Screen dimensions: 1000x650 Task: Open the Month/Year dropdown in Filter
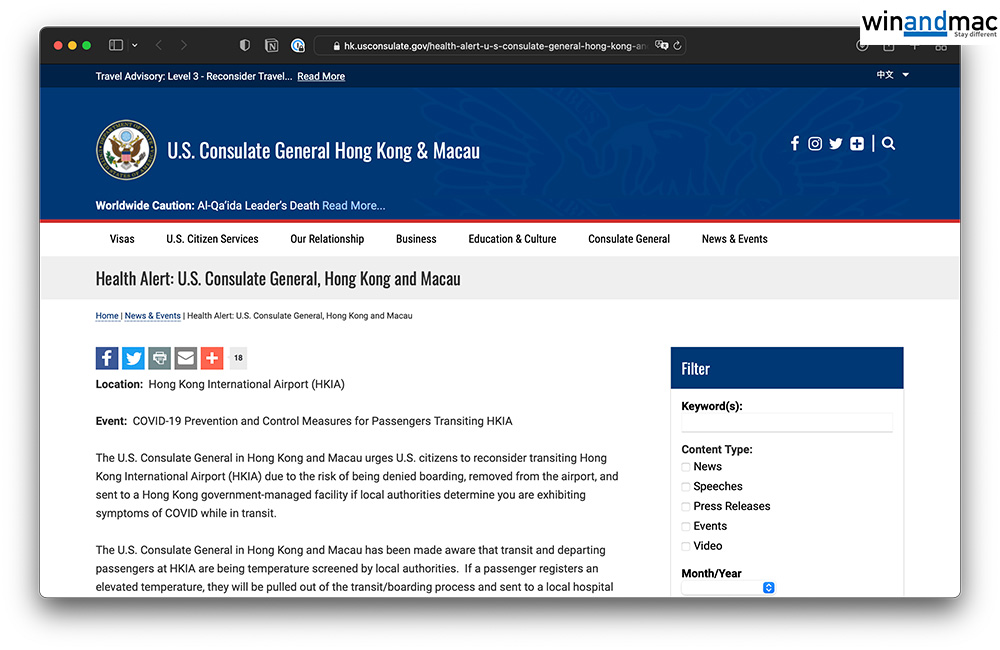click(x=728, y=588)
